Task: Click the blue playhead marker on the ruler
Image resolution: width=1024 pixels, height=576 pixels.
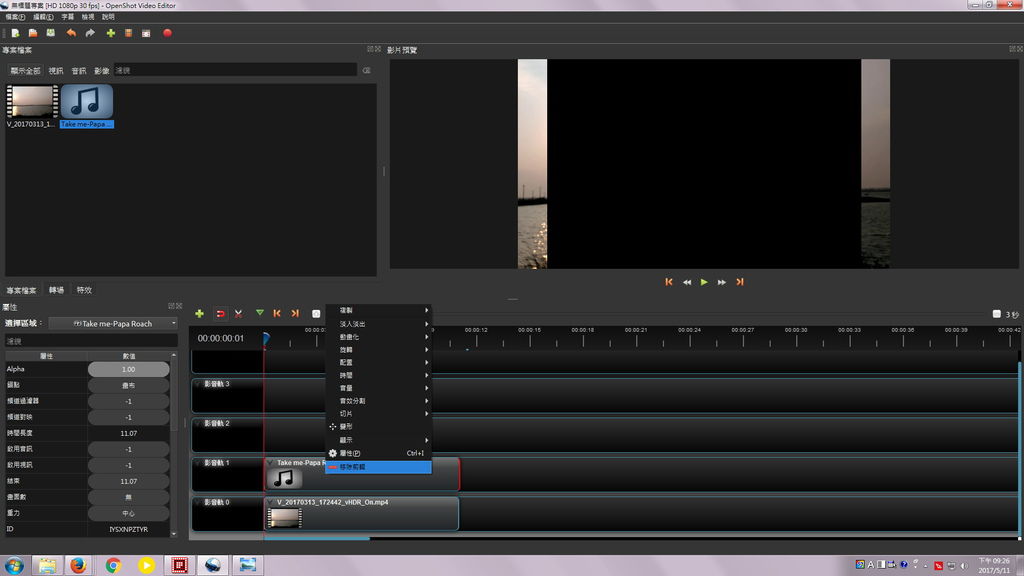Action: click(x=266, y=338)
